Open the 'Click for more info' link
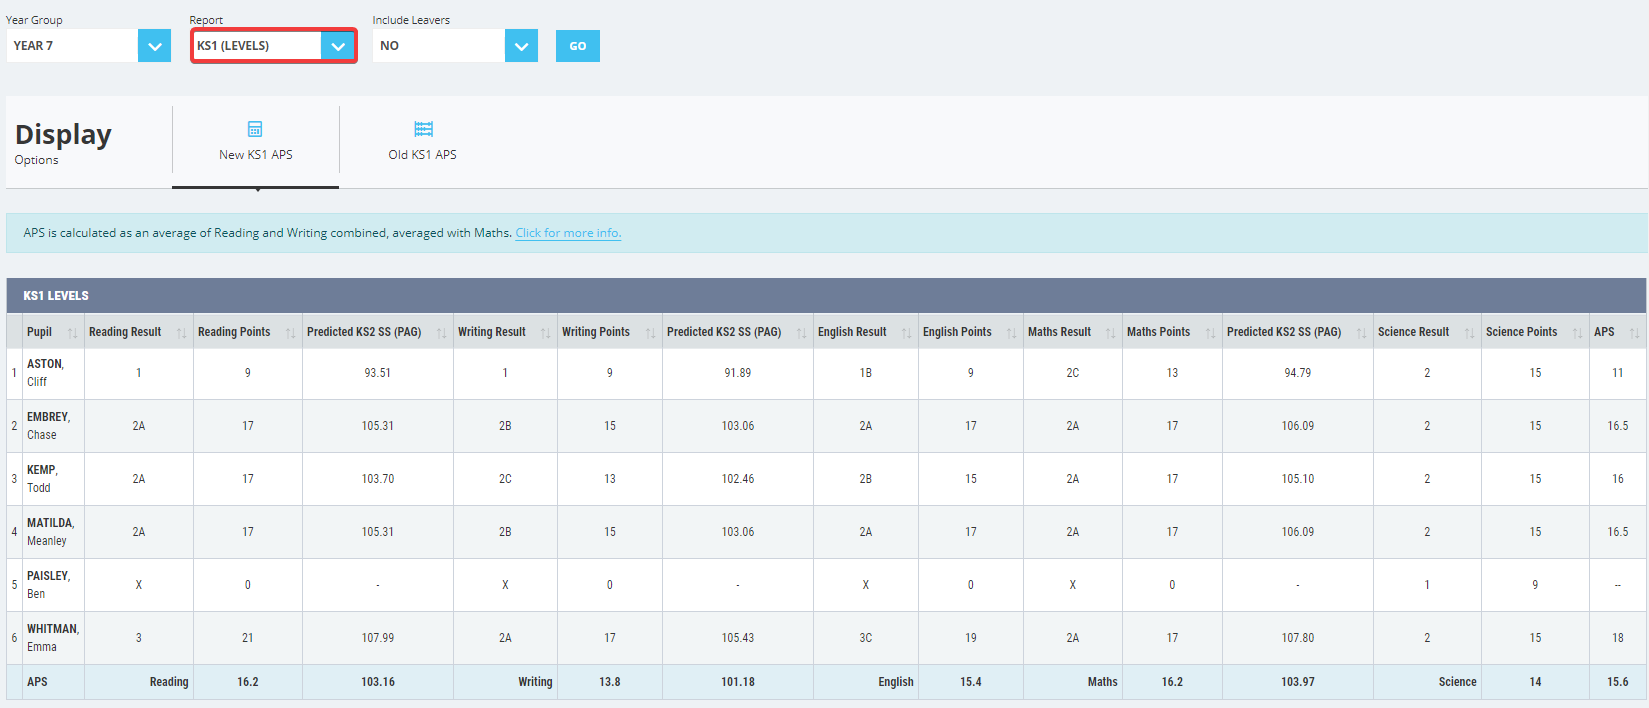Image resolution: width=1649 pixels, height=708 pixels. click(568, 233)
